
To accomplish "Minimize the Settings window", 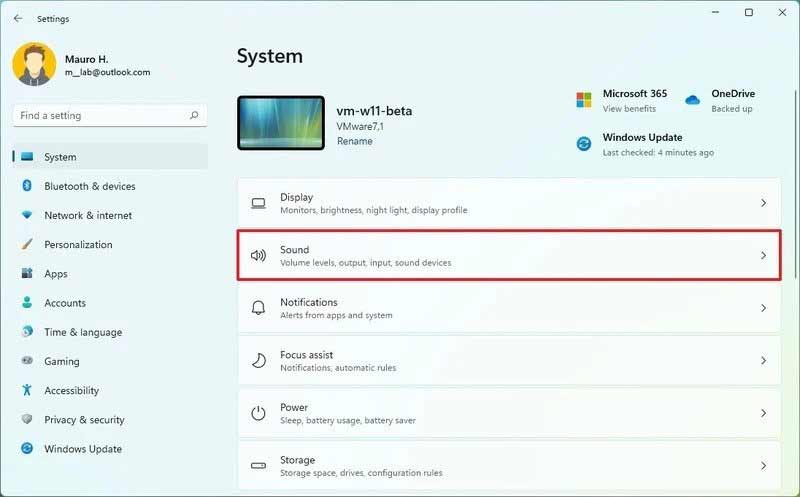I will pyautogui.click(x=715, y=12).
